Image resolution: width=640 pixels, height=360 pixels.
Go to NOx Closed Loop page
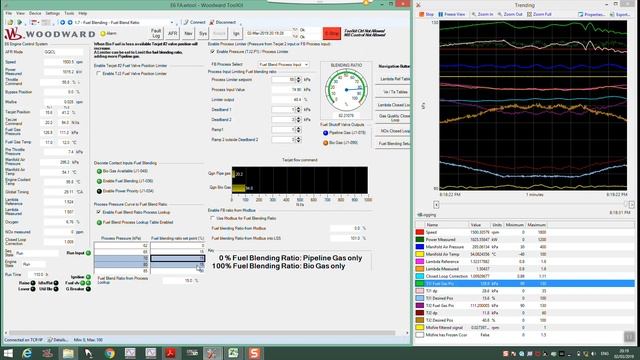pos(394,131)
